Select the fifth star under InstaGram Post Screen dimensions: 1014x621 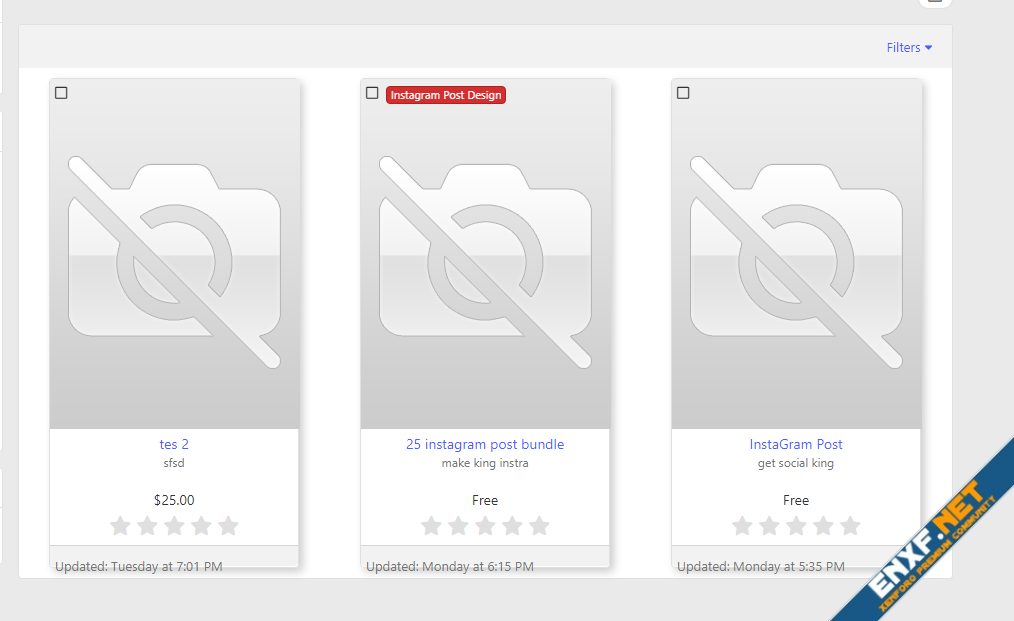[850, 525]
